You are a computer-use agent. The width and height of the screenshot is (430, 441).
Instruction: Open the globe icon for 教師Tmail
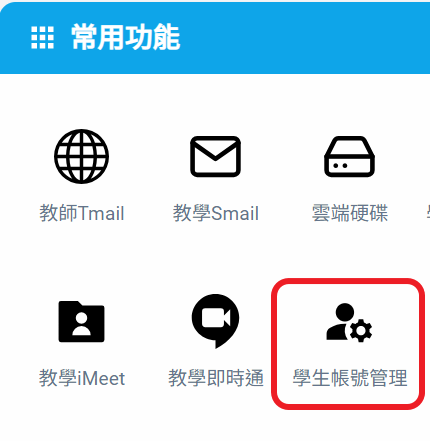(x=82, y=156)
